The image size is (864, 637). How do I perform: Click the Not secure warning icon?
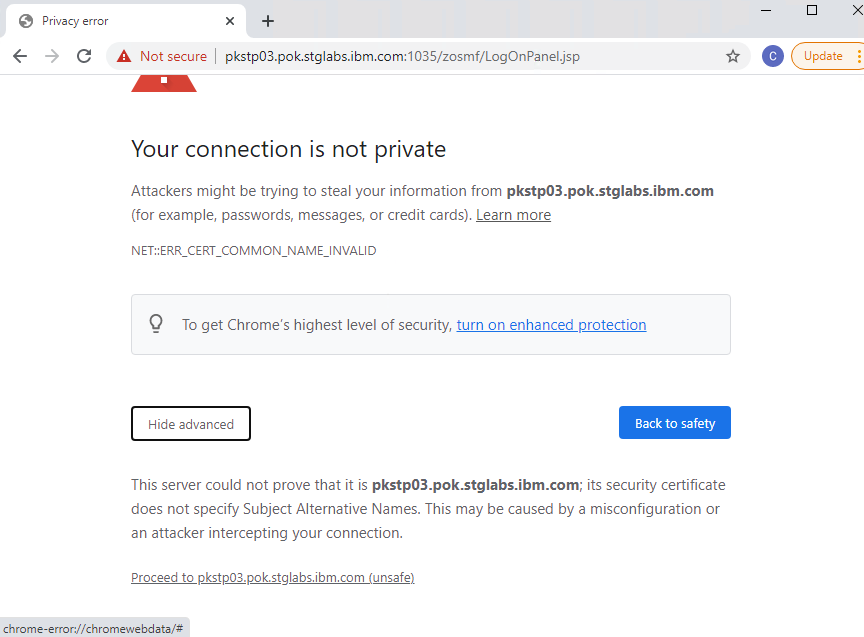124,56
